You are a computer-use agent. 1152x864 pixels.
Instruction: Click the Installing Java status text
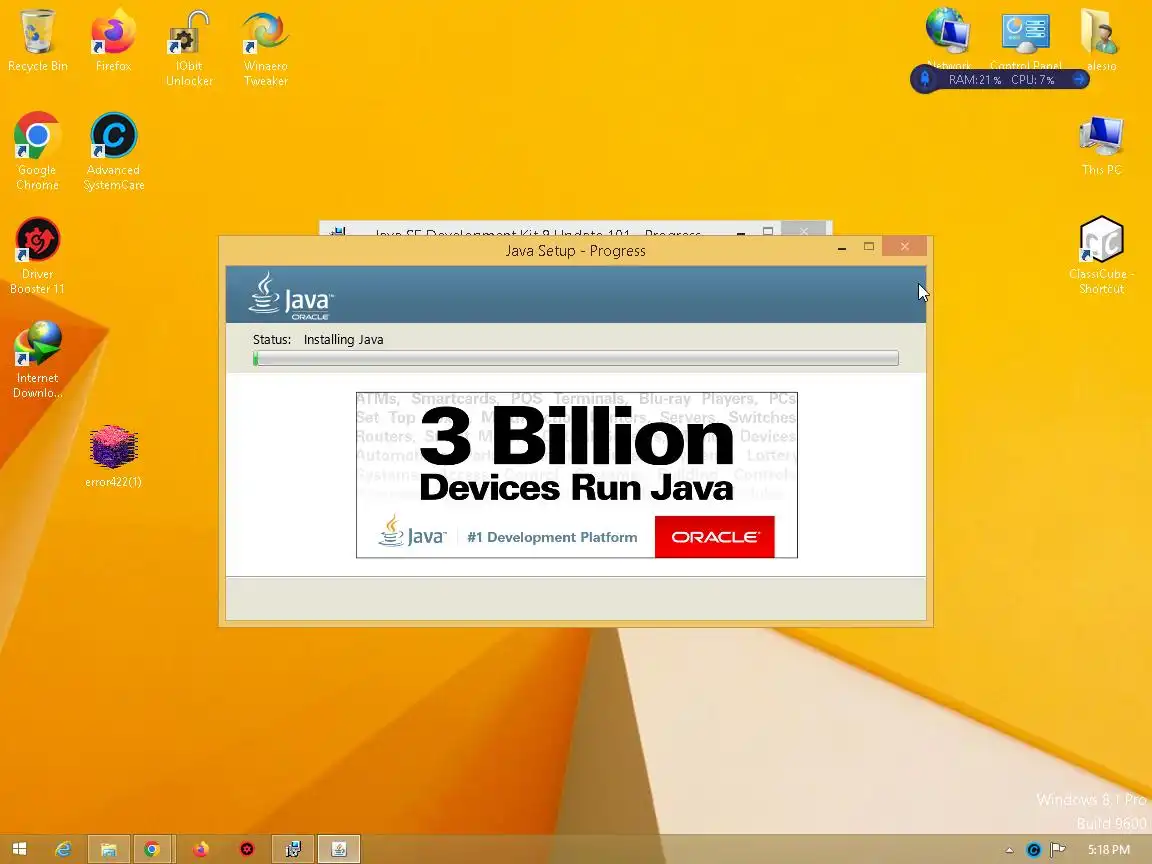click(x=343, y=339)
